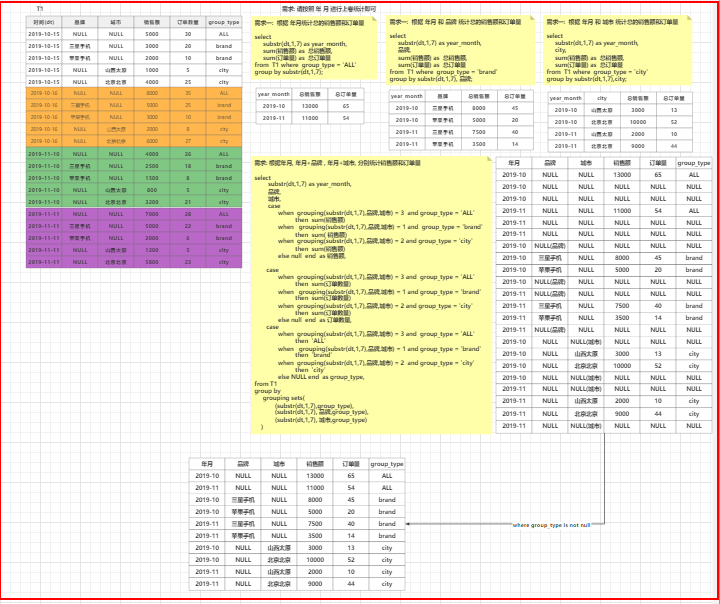Click the T1 table name label

pos(40,9)
